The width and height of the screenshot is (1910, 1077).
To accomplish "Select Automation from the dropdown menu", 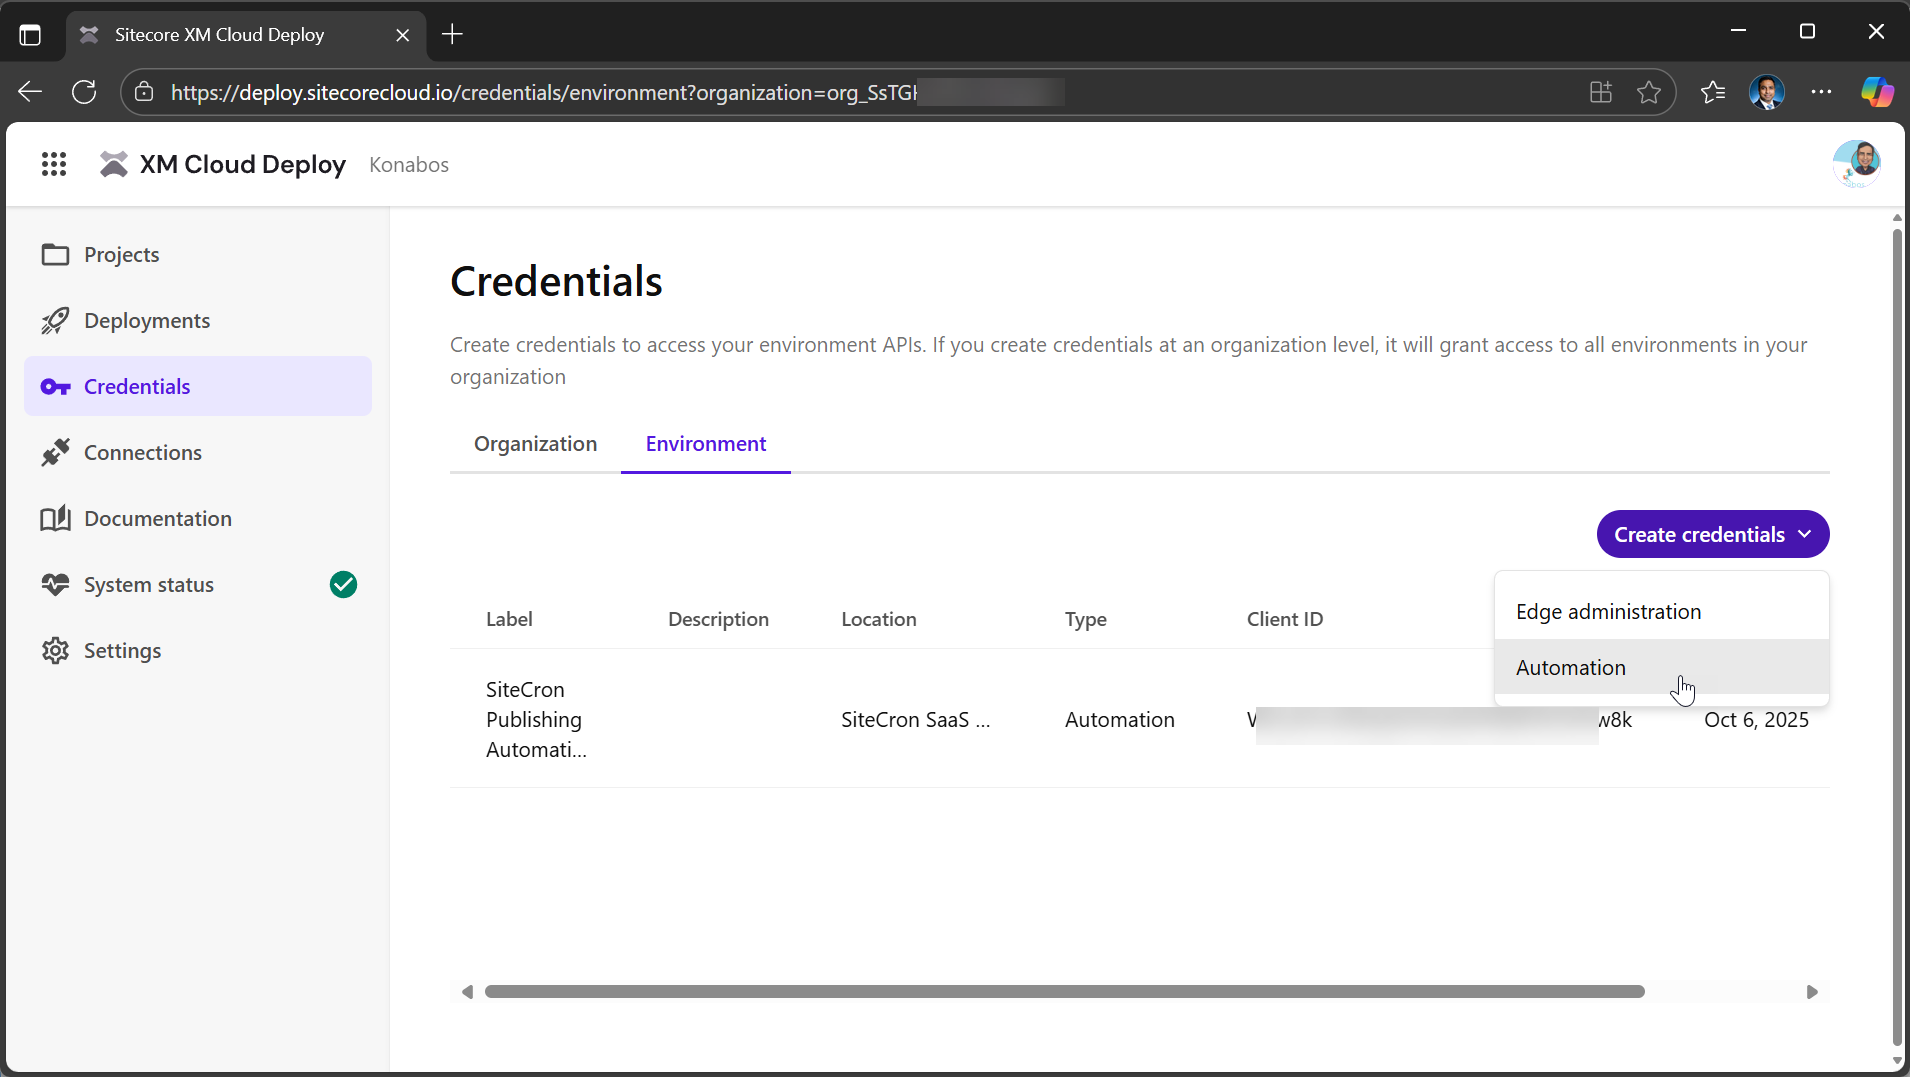I will (x=1570, y=668).
